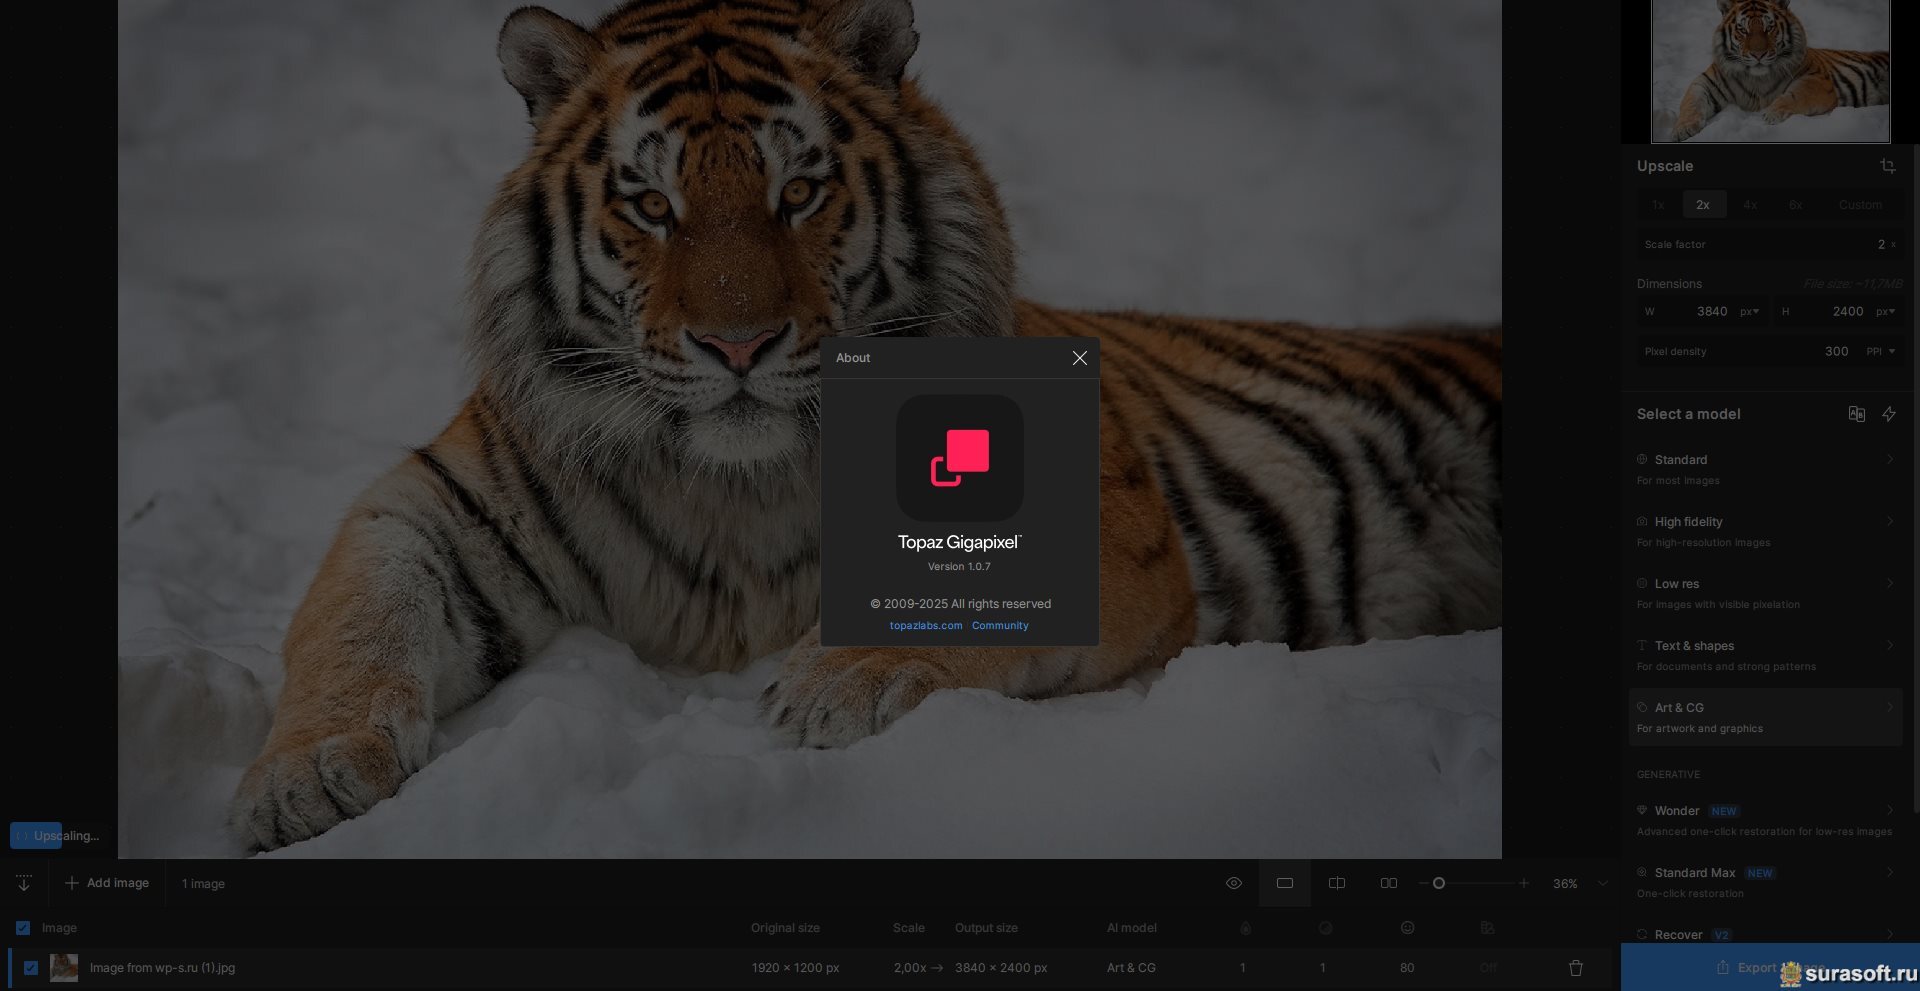Image resolution: width=1920 pixels, height=991 pixels.
Task: Expand the Text & shapes model chevron
Action: [1890, 646]
